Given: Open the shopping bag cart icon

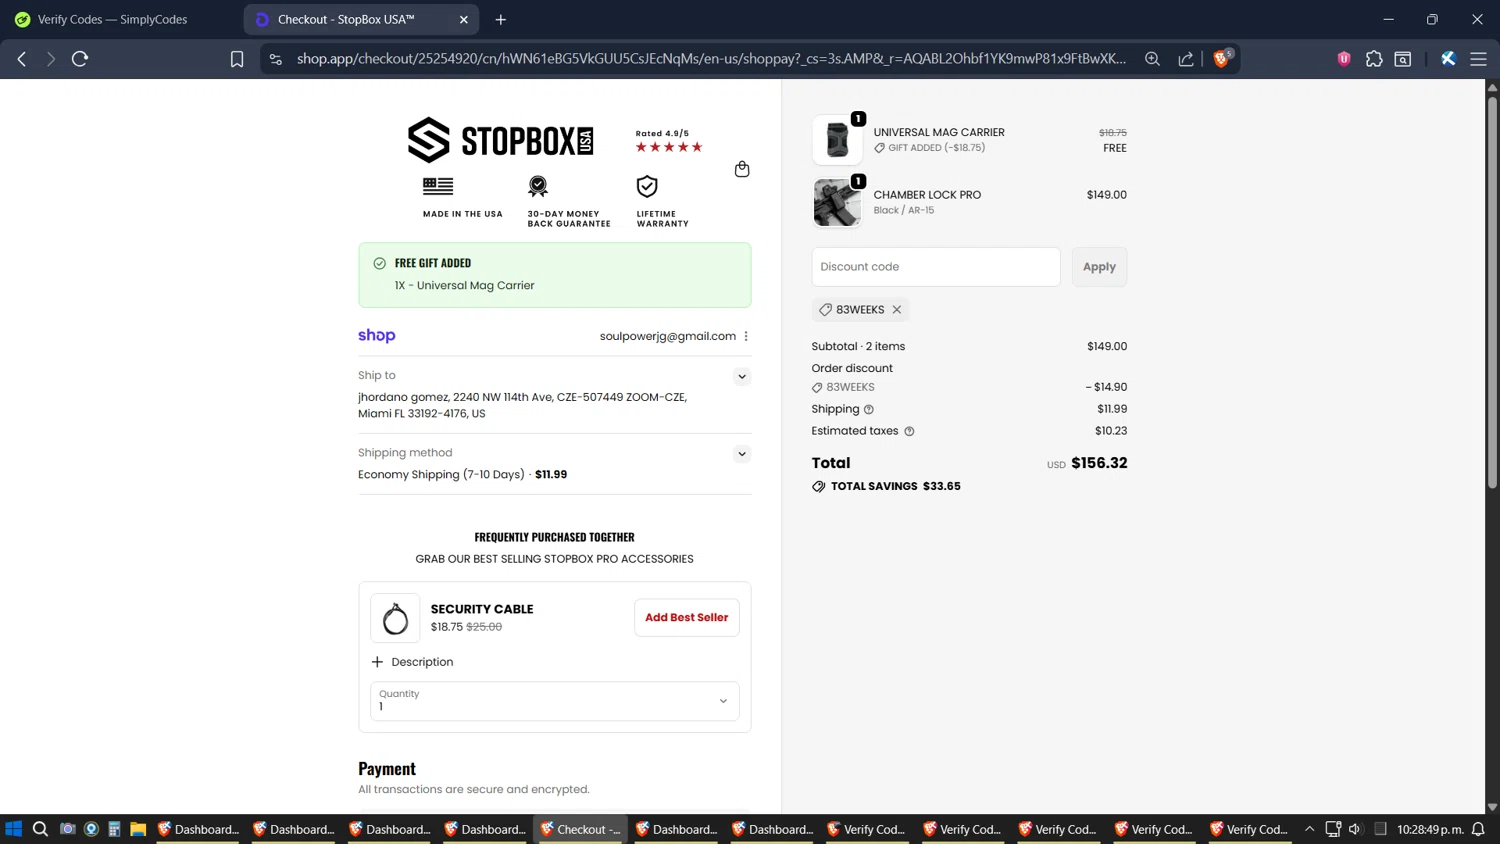Looking at the screenshot, I should [742, 169].
